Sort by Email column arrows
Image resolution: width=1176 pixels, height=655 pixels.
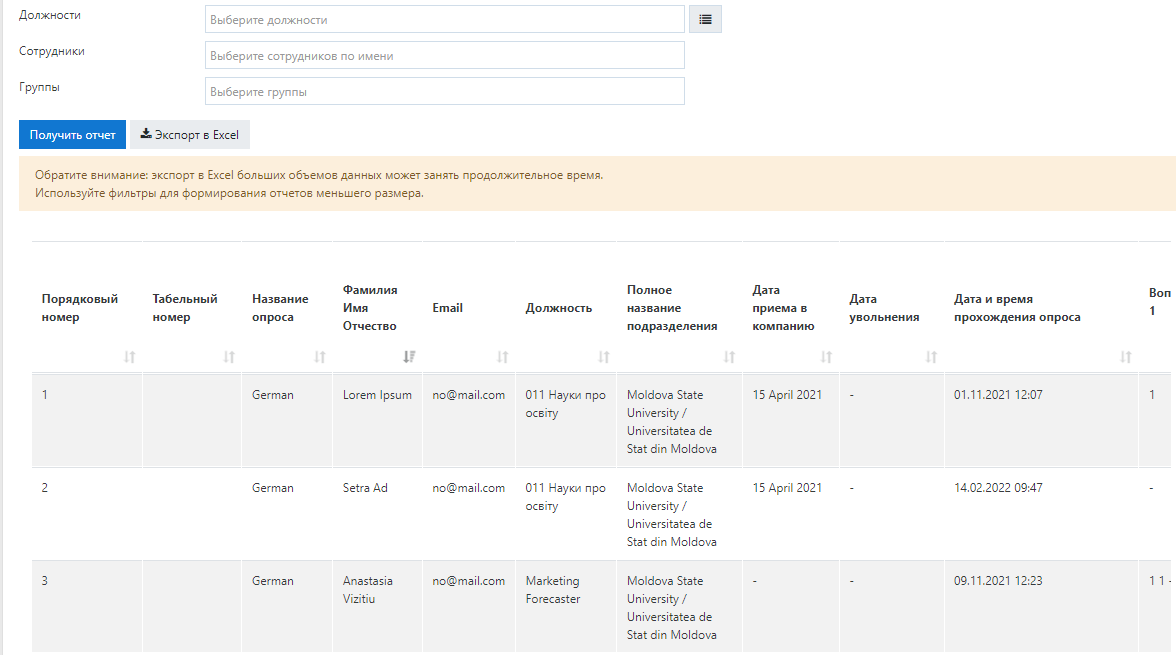coord(502,357)
